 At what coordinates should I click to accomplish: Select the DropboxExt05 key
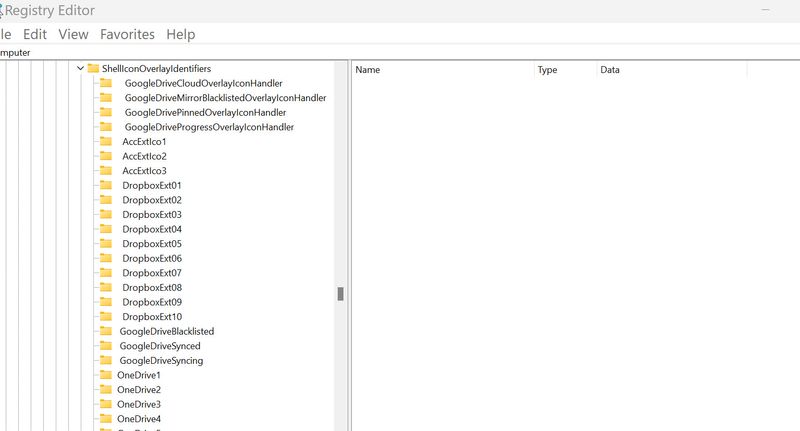click(x=152, y=243)
